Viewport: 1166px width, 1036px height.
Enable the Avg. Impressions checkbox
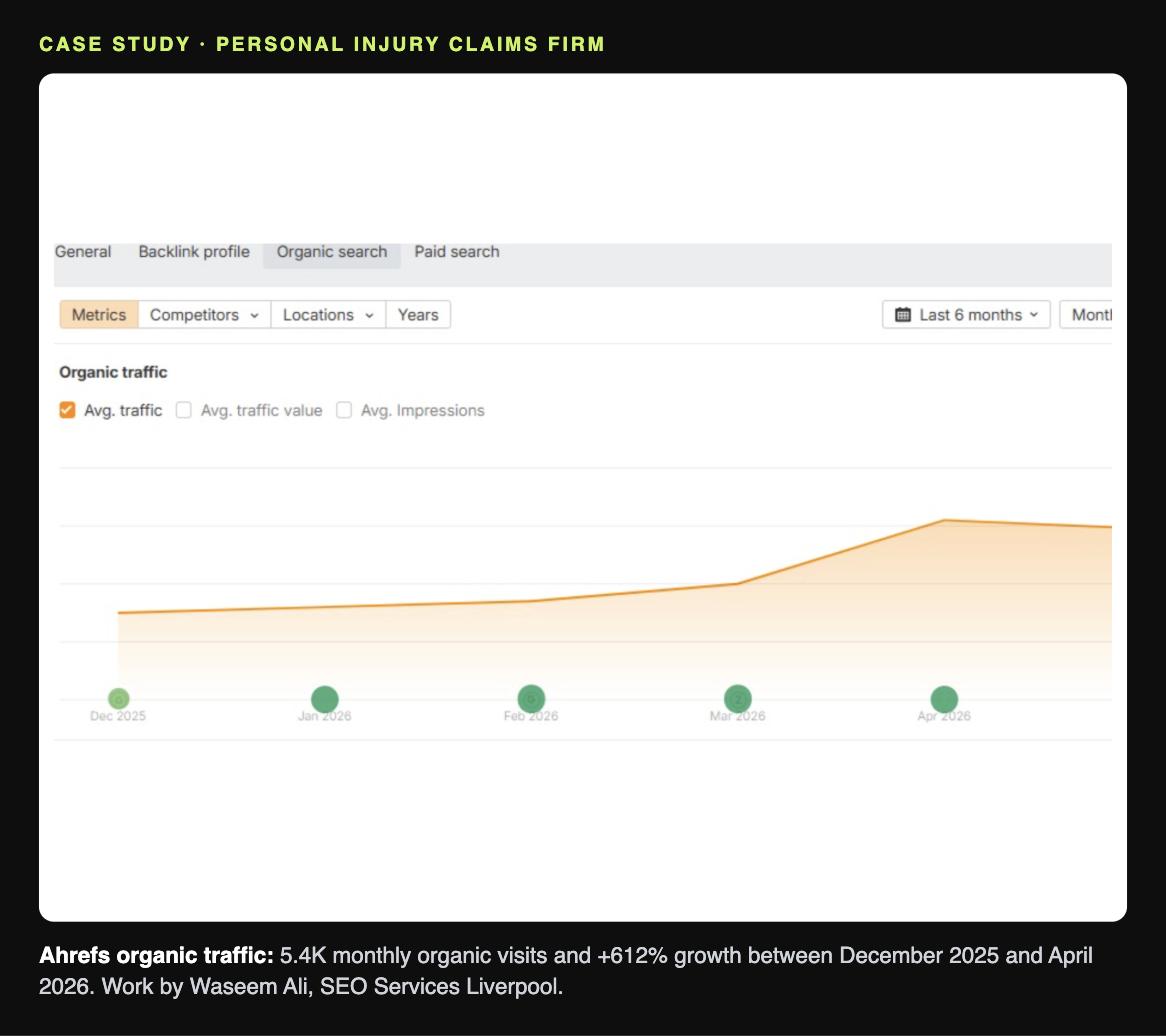(x=344, y=410)
